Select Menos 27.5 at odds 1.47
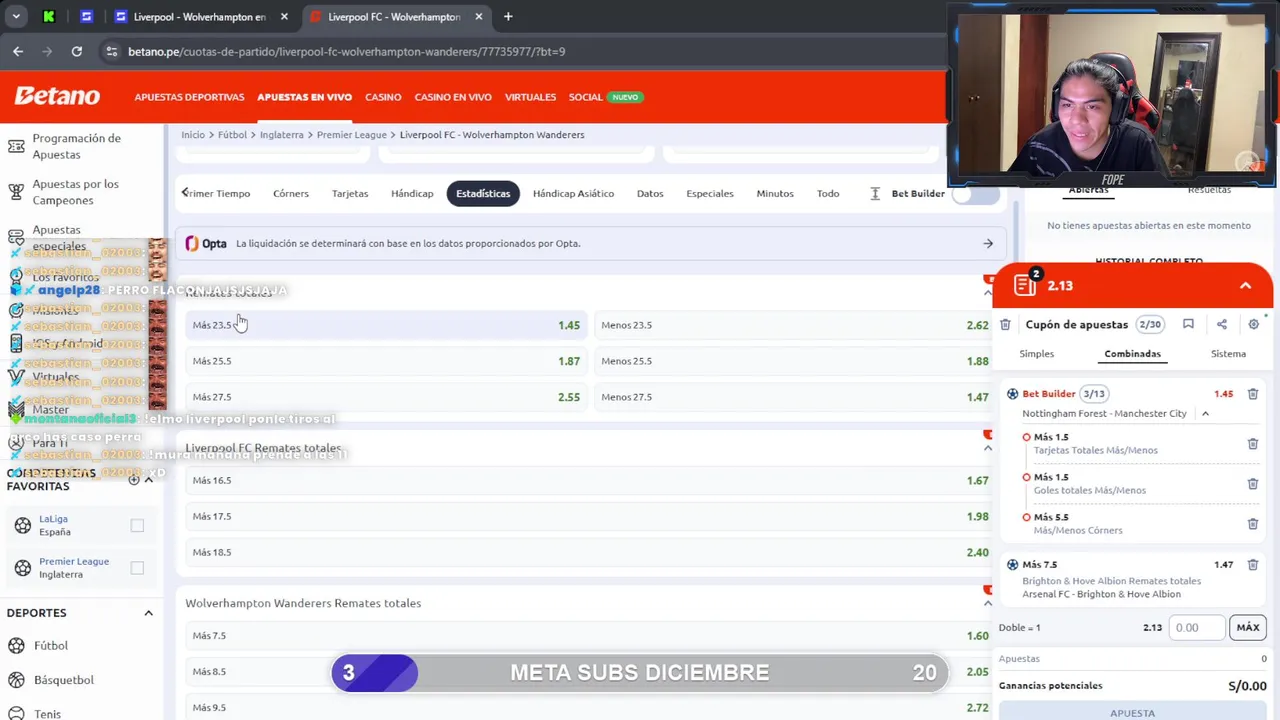This screenshot has height=720, width=1280. (794, 397)
